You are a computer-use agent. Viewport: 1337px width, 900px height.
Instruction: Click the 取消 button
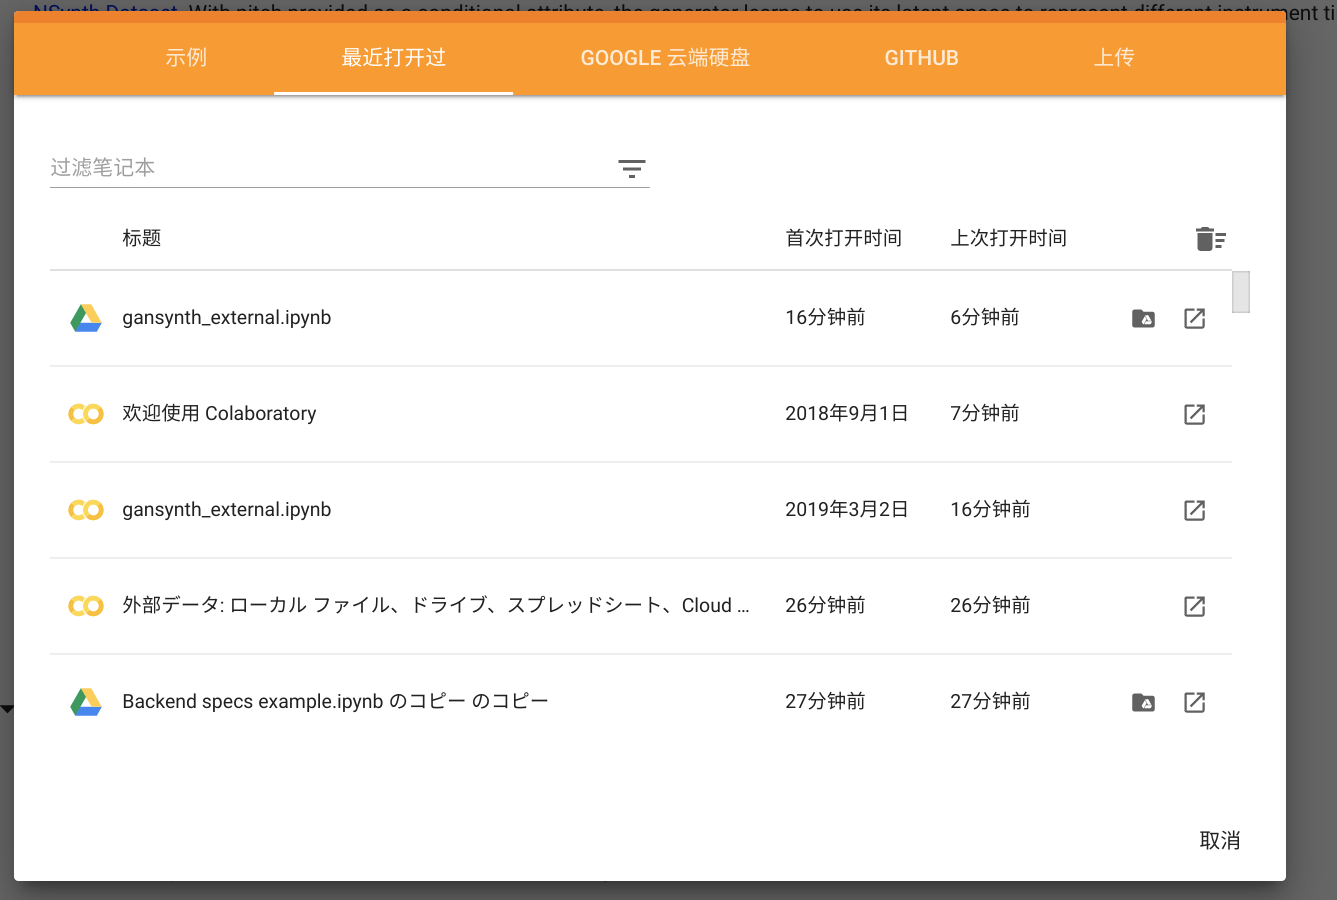click(x=1220, y=841)
